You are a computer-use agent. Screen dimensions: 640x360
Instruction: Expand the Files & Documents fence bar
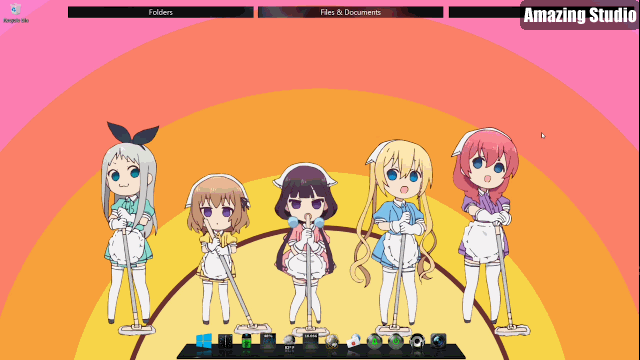[x=350, y=12]
